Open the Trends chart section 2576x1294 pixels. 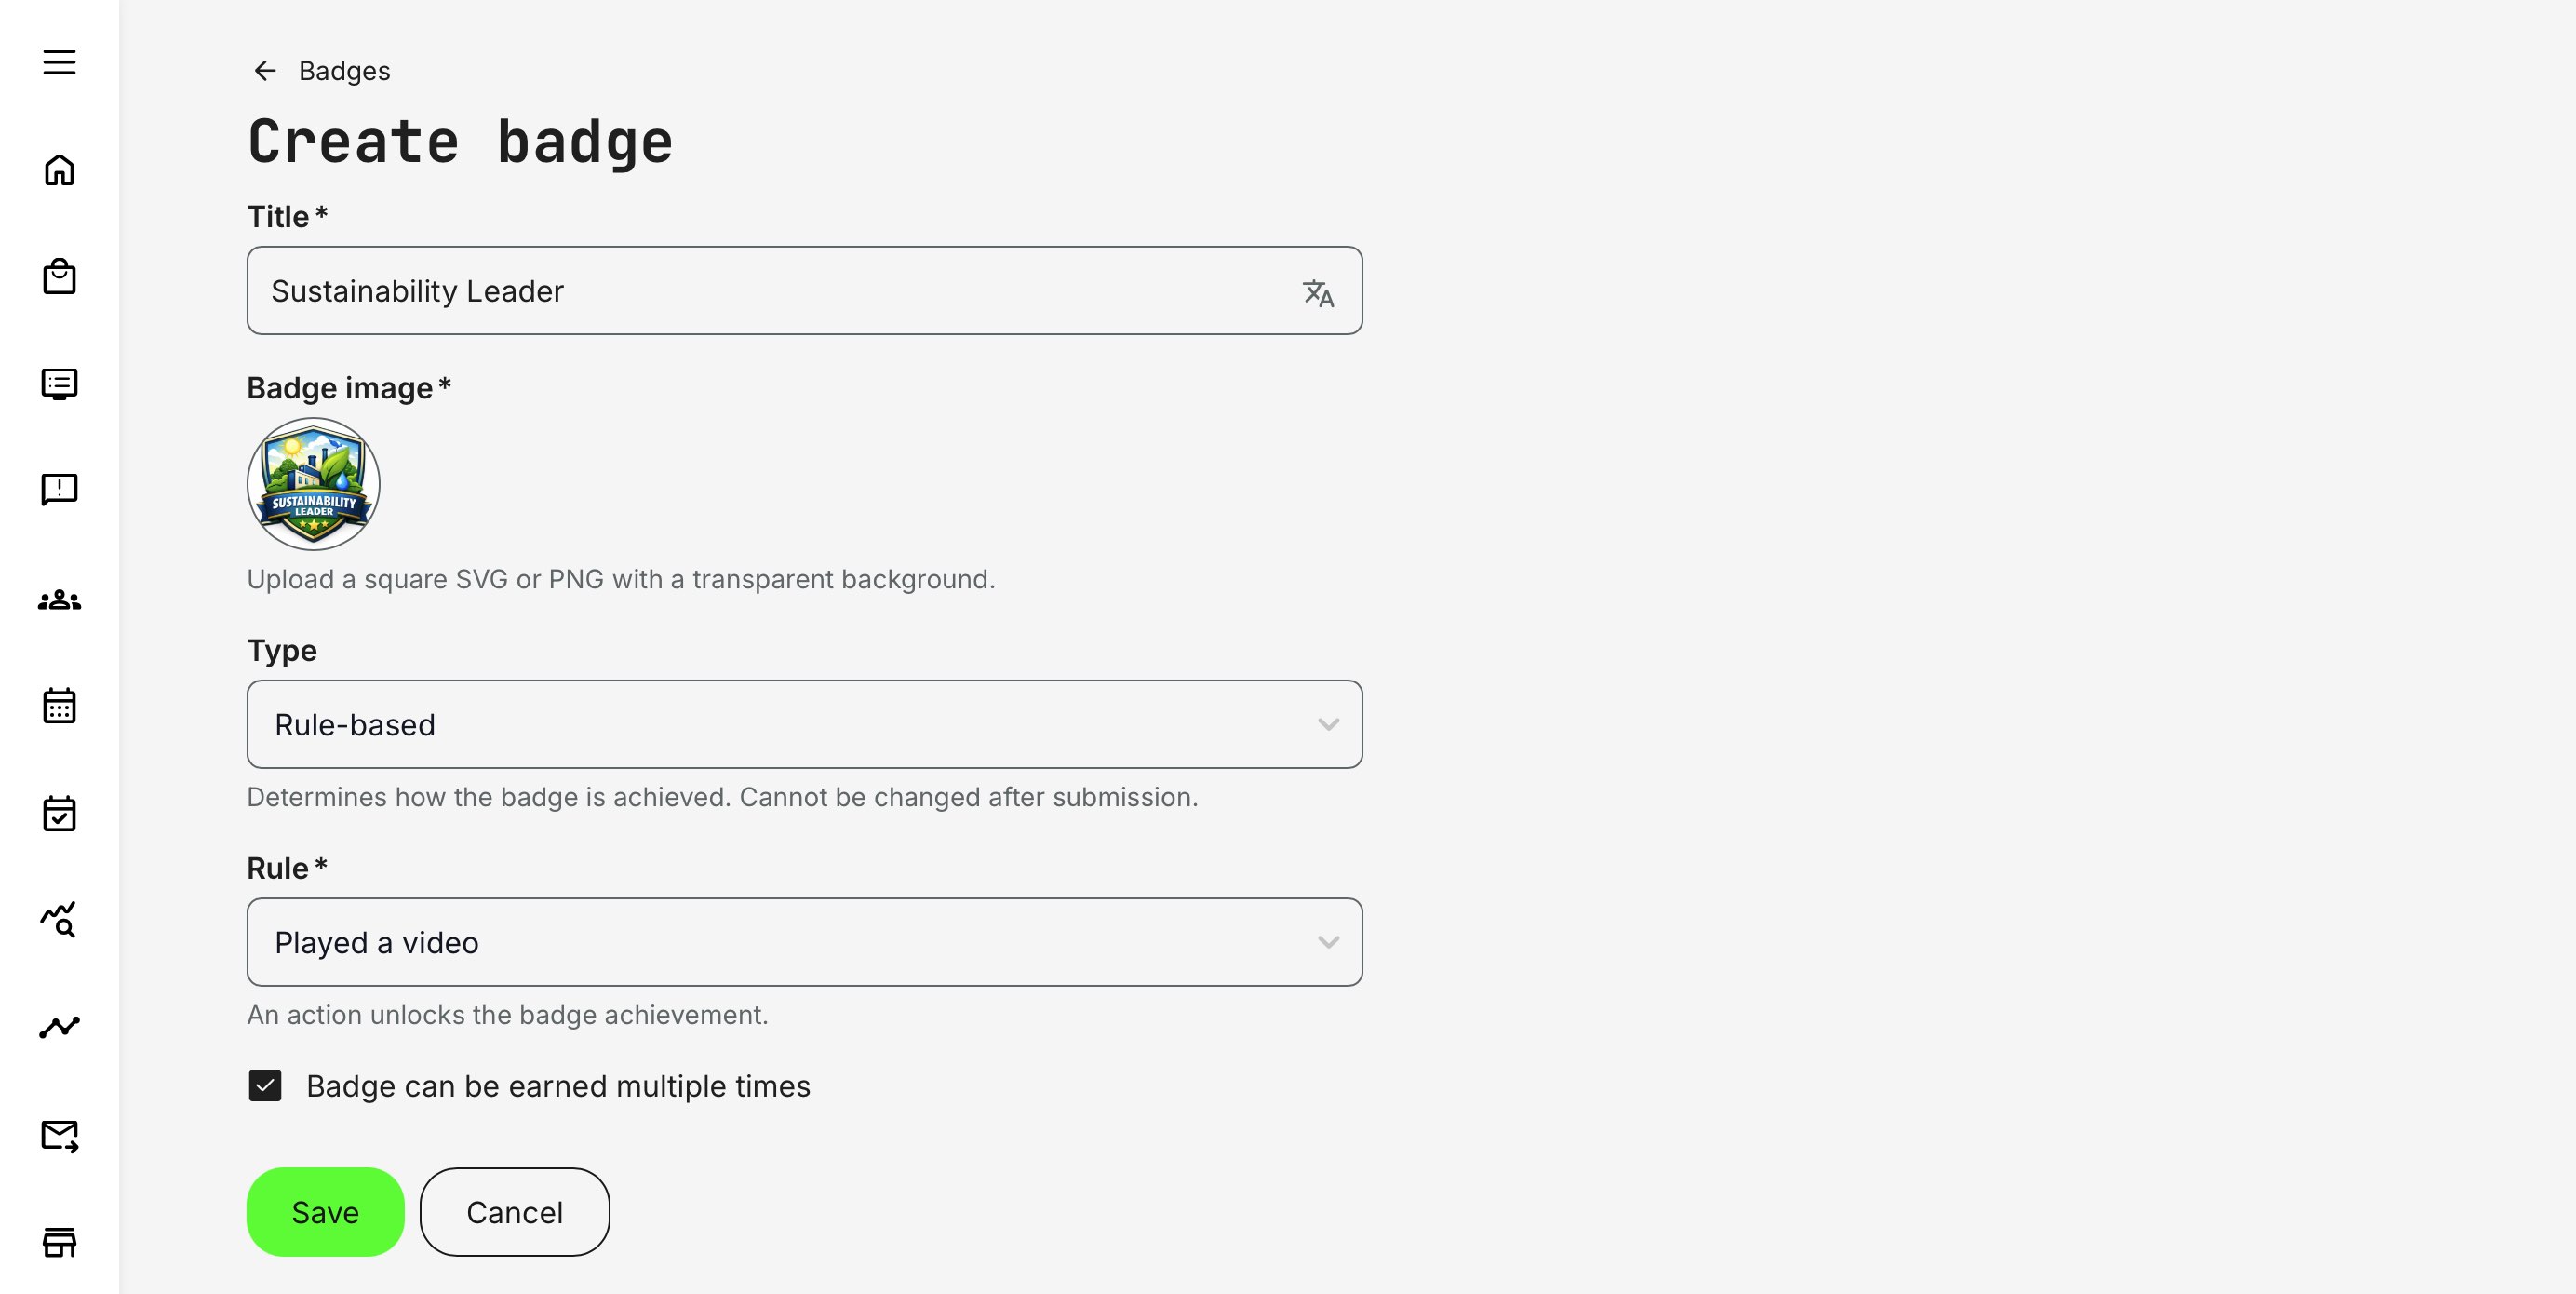click(60, 1026)
